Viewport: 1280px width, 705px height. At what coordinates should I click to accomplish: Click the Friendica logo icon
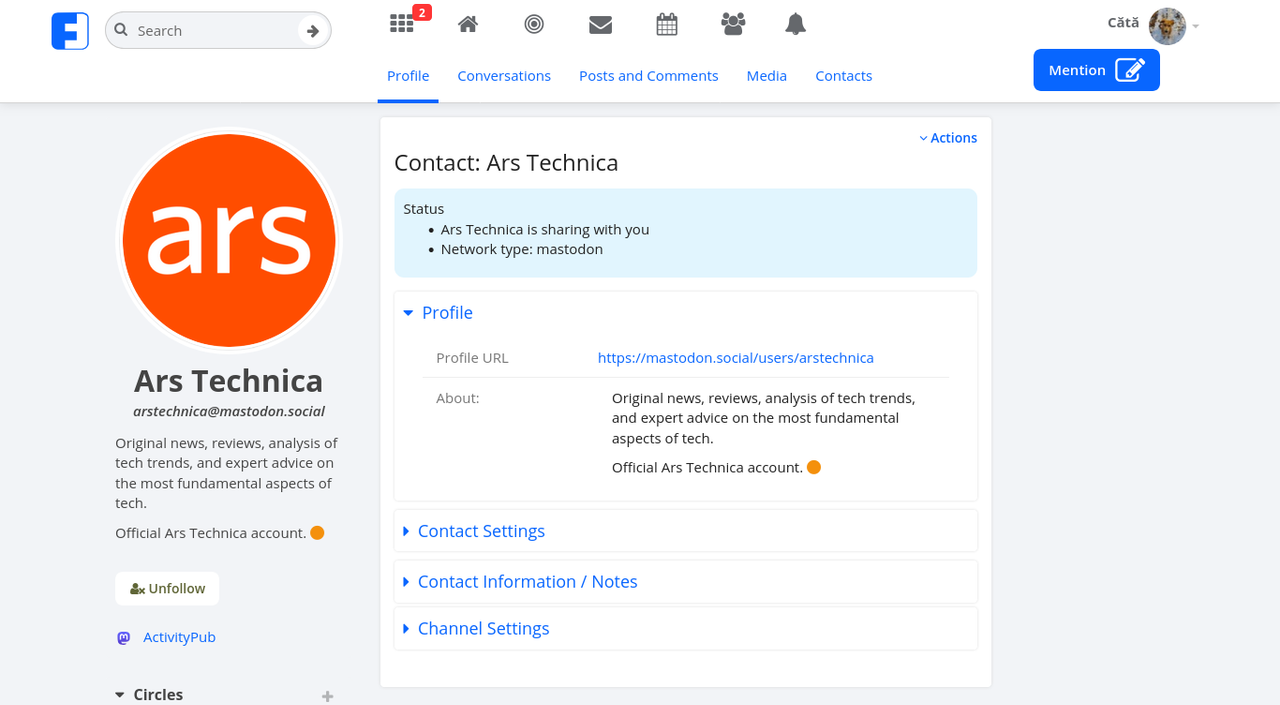point(70,31)
